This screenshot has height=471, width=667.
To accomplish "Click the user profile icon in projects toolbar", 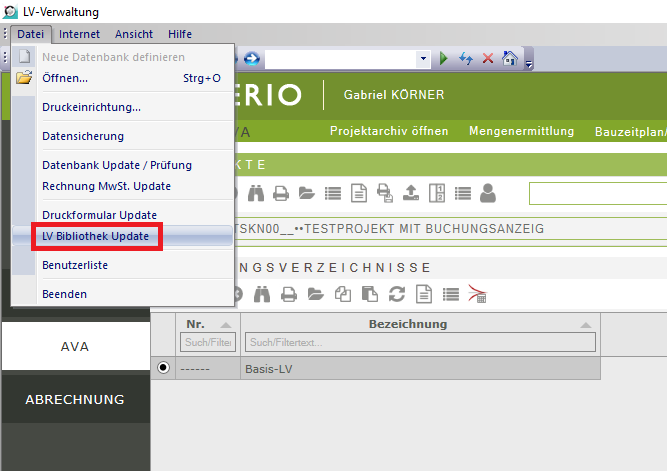I will [488, 193].
